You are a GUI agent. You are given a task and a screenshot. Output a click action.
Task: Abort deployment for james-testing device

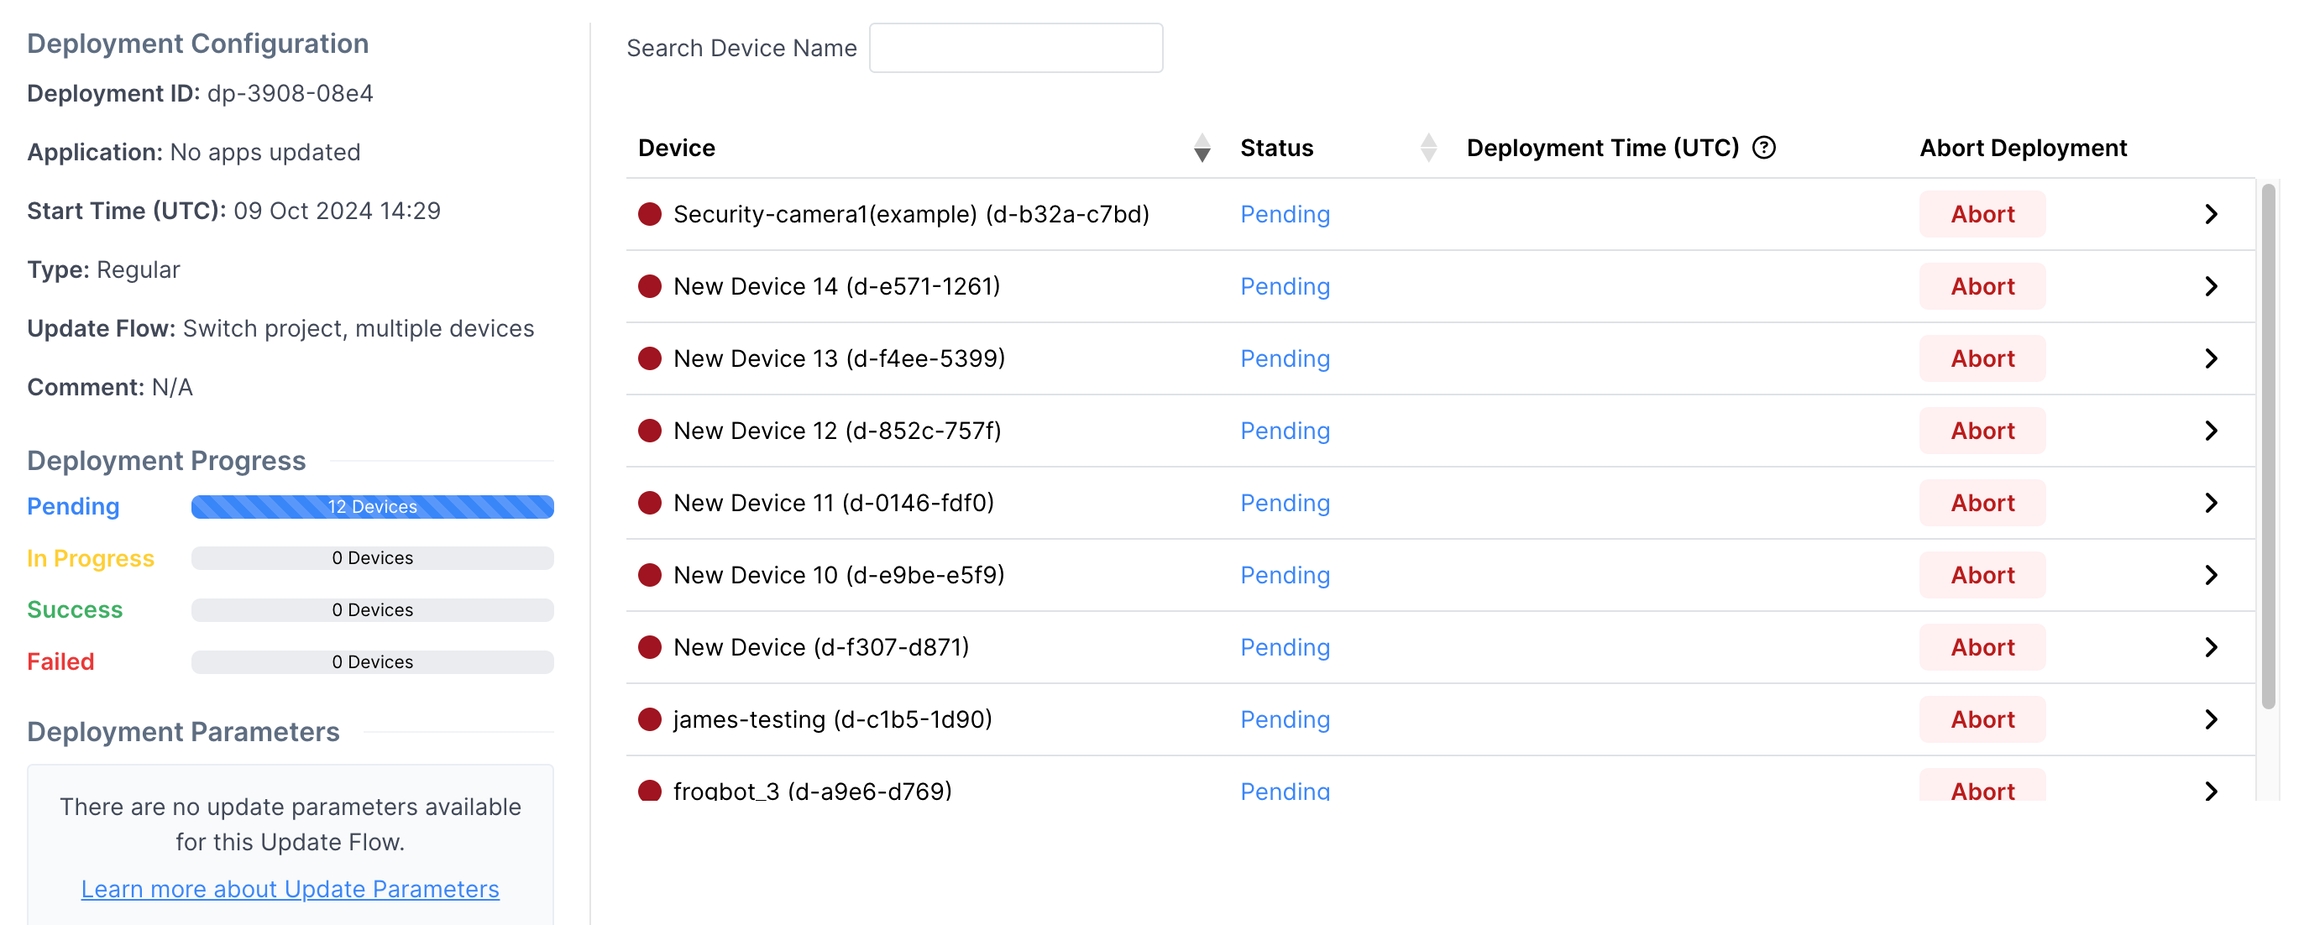pyautogui.click(x=1982, y=720)
